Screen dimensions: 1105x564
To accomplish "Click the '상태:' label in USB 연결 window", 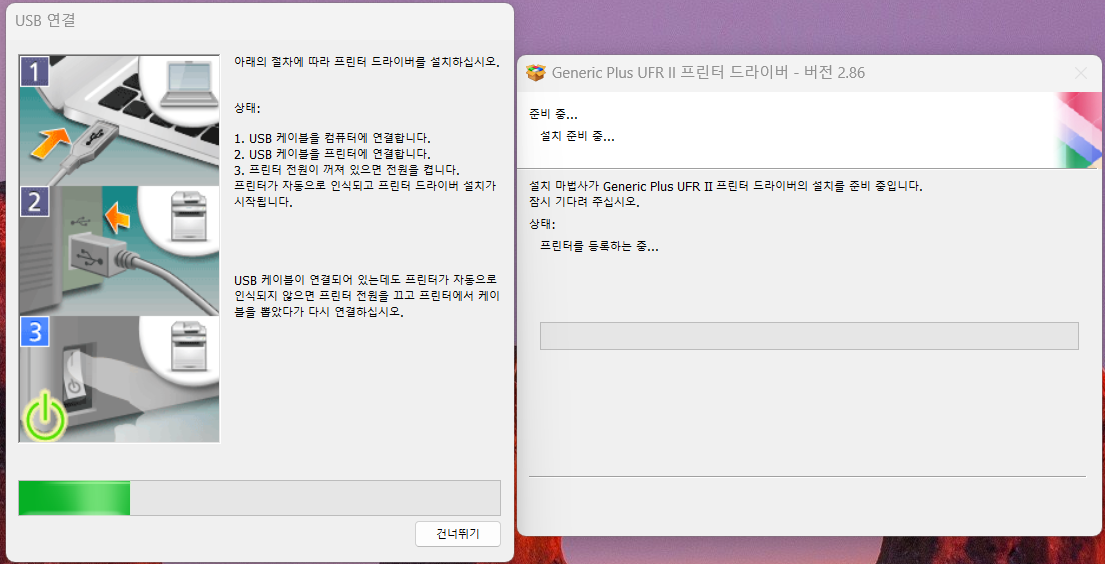I will pyautogui.click(x=247, y=109).
